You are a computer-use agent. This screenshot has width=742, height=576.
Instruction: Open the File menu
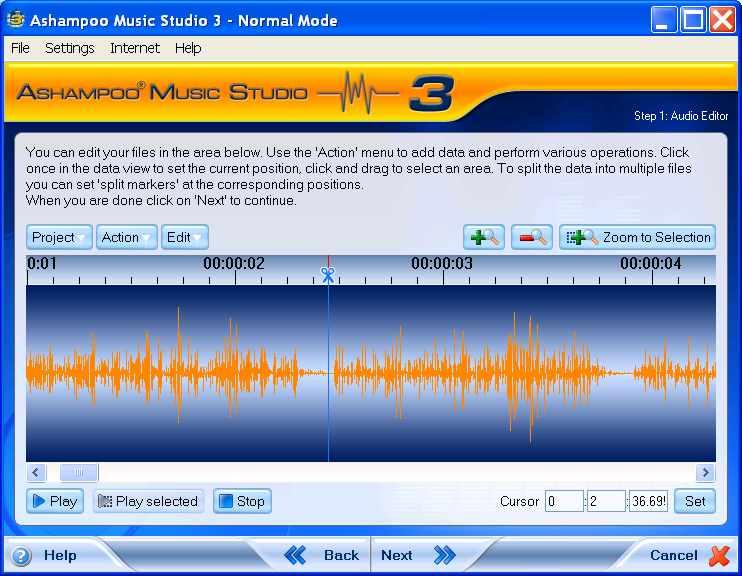[x=20, y=48]
